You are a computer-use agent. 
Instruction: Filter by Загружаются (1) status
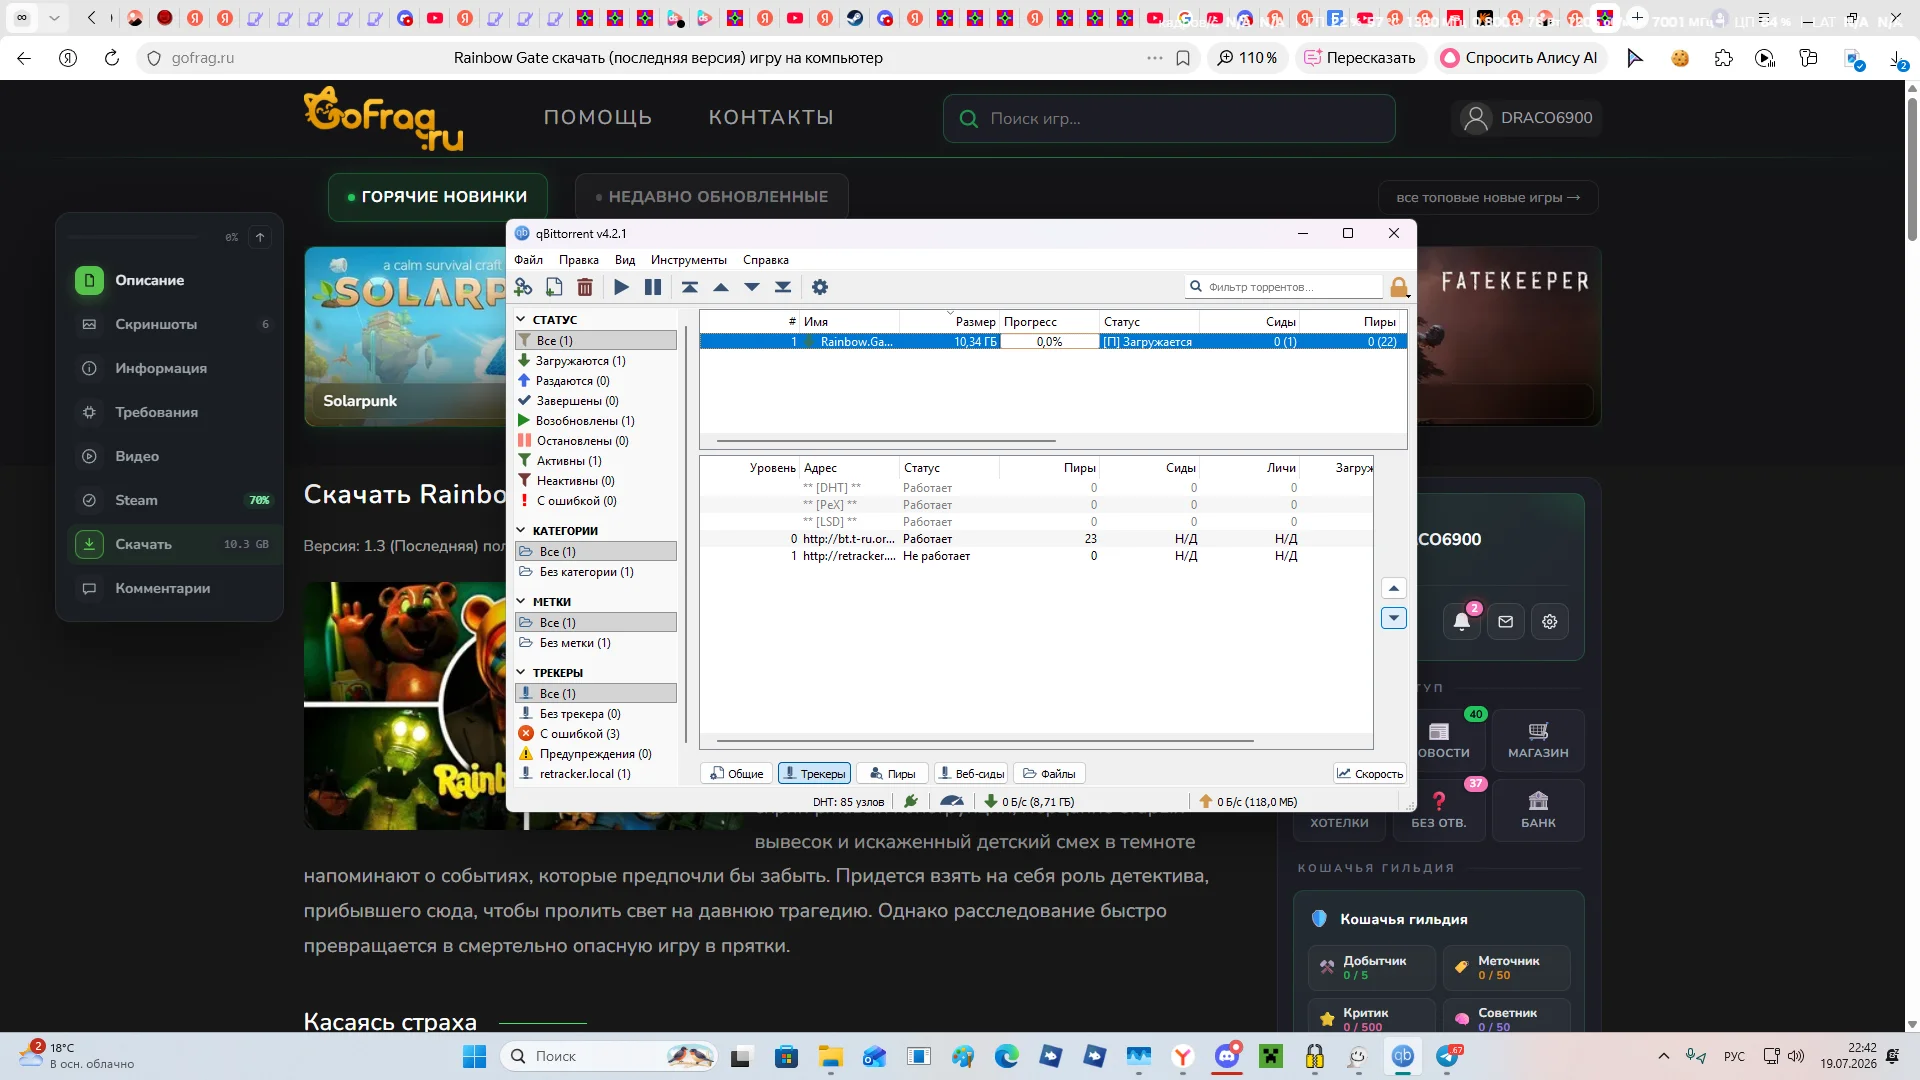[x=596, y=361]
